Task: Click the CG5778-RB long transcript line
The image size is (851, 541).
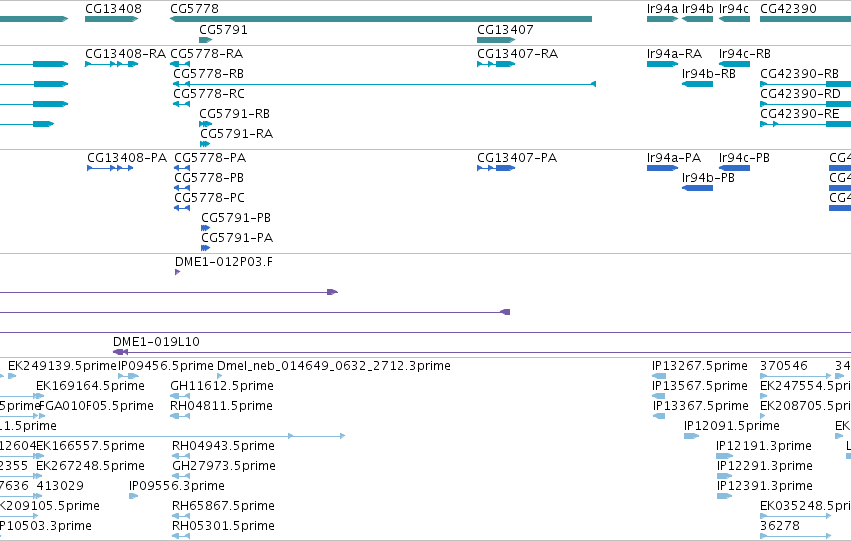Action: tap(384, 84)
